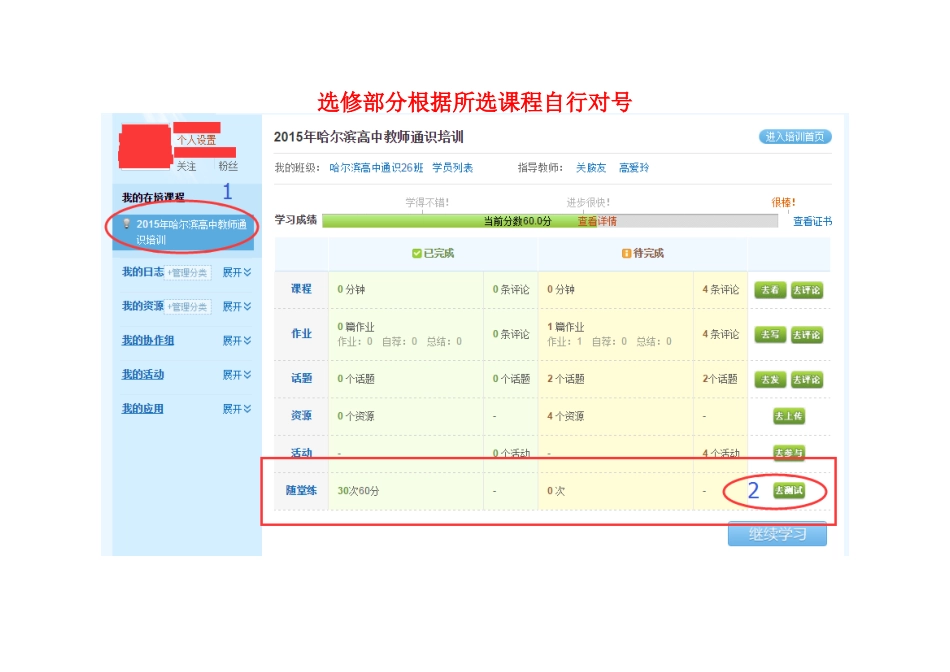950x672 pixels.
Task: Click 关注 under profile
Action: pyautogui.click(x=186, y=167)
